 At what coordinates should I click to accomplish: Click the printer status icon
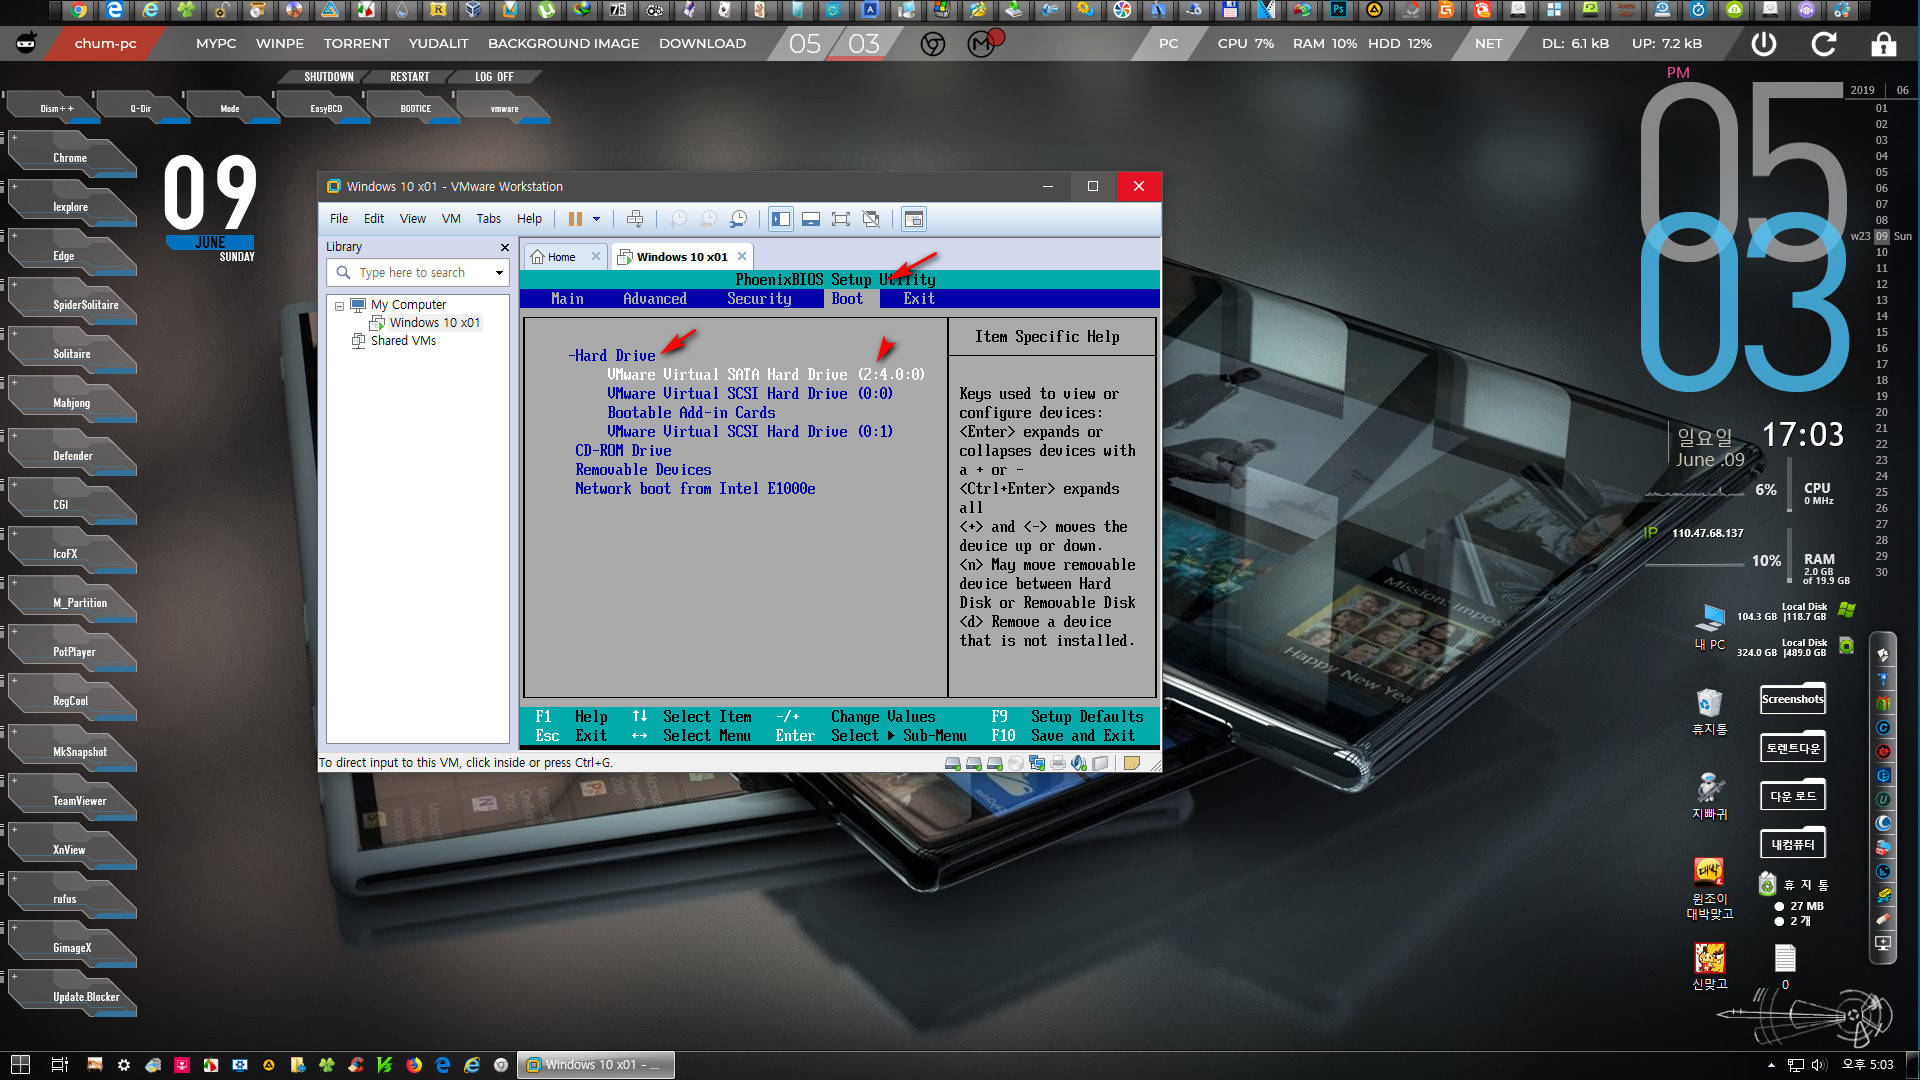[1058, 763]
